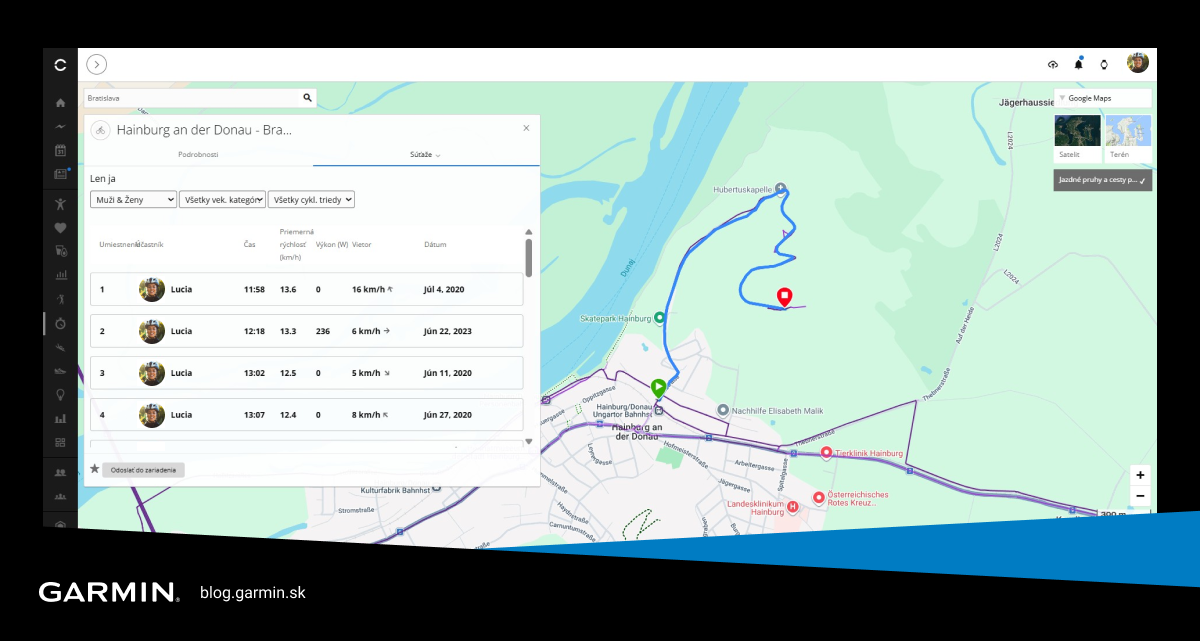Click Lucia in the rank 4 row
The height and width of the screenshot is (641, 1200).
click(181, 415)
